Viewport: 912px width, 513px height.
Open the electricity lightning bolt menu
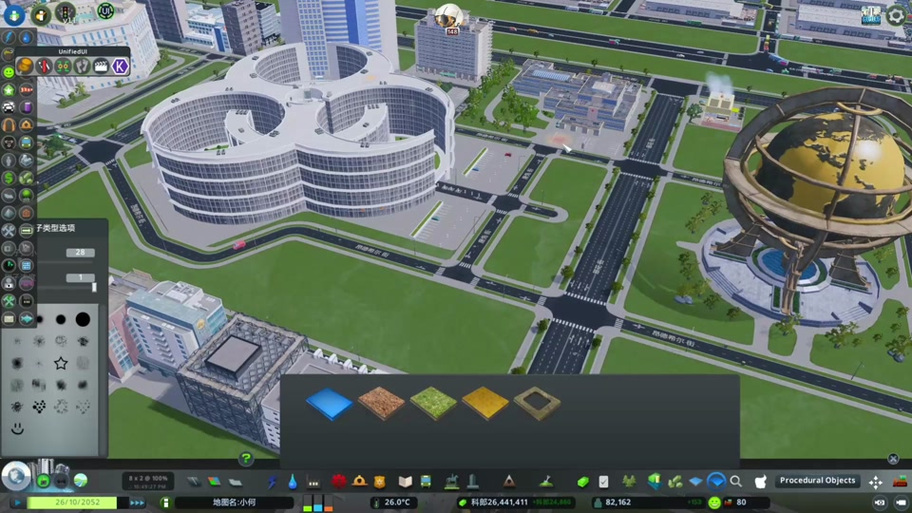pyautogui.click(x=272, y=482)
